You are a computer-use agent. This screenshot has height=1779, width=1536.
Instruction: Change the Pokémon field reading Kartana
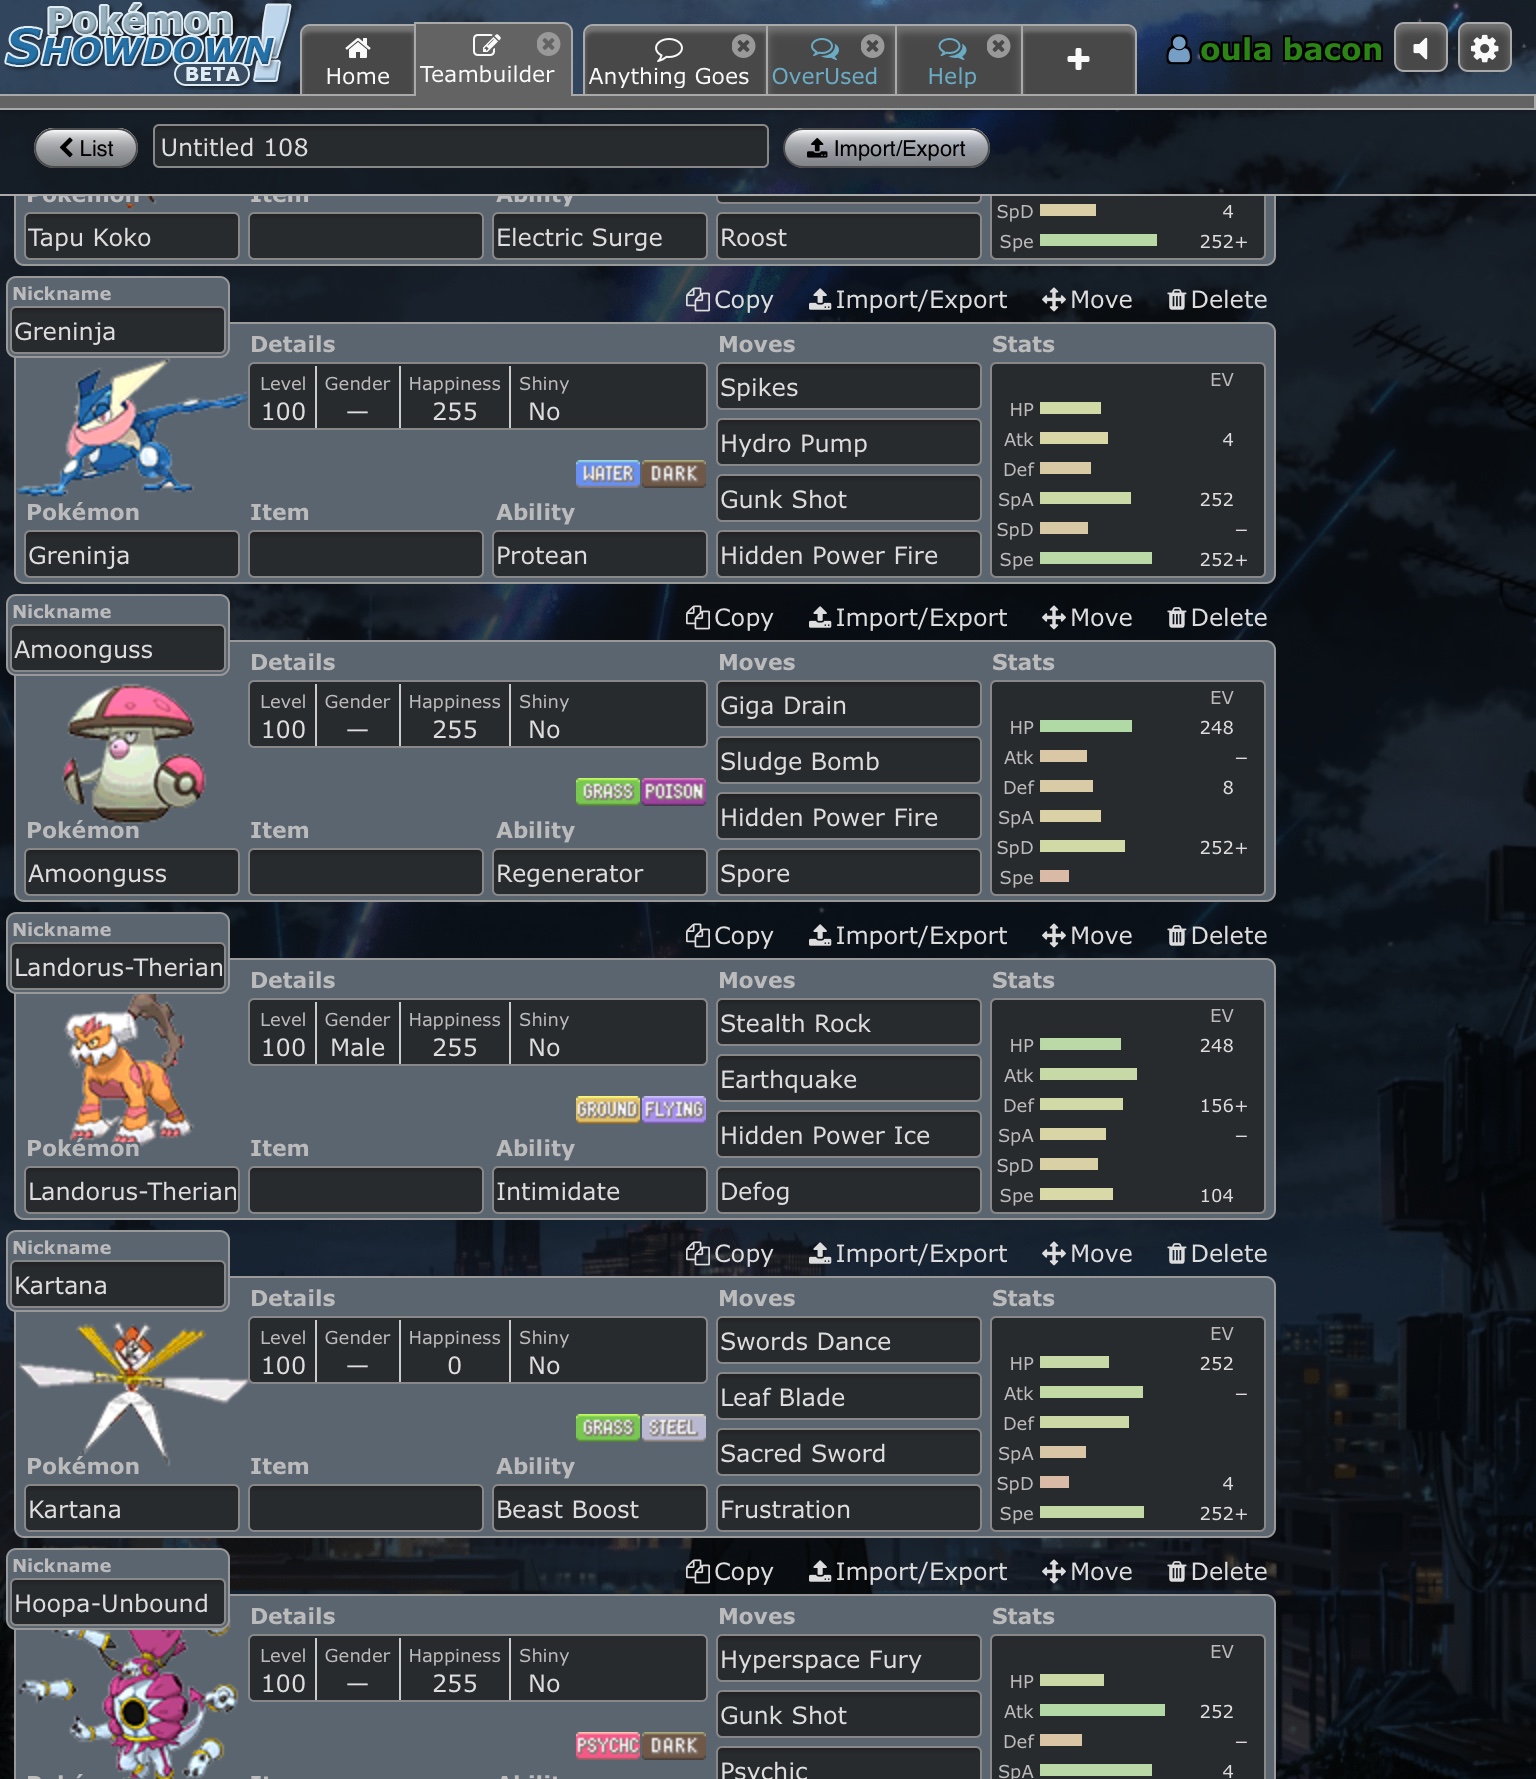coord(132,1509)
